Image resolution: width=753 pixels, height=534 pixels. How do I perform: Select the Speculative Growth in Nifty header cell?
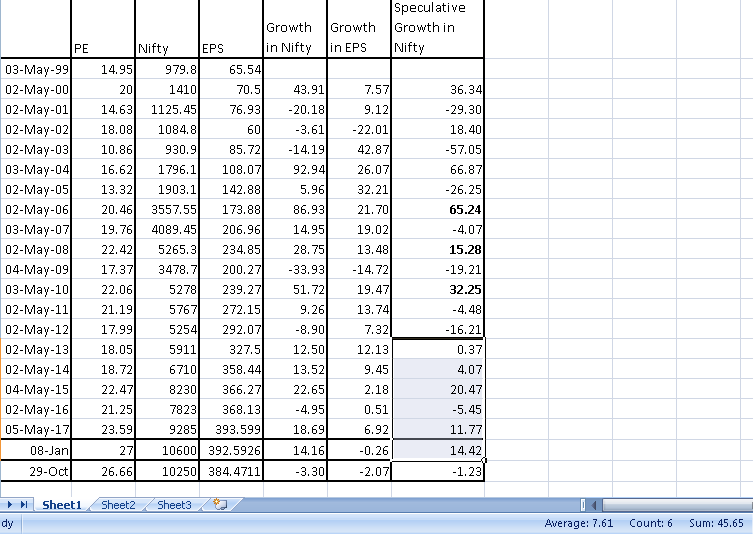[437, 28]
